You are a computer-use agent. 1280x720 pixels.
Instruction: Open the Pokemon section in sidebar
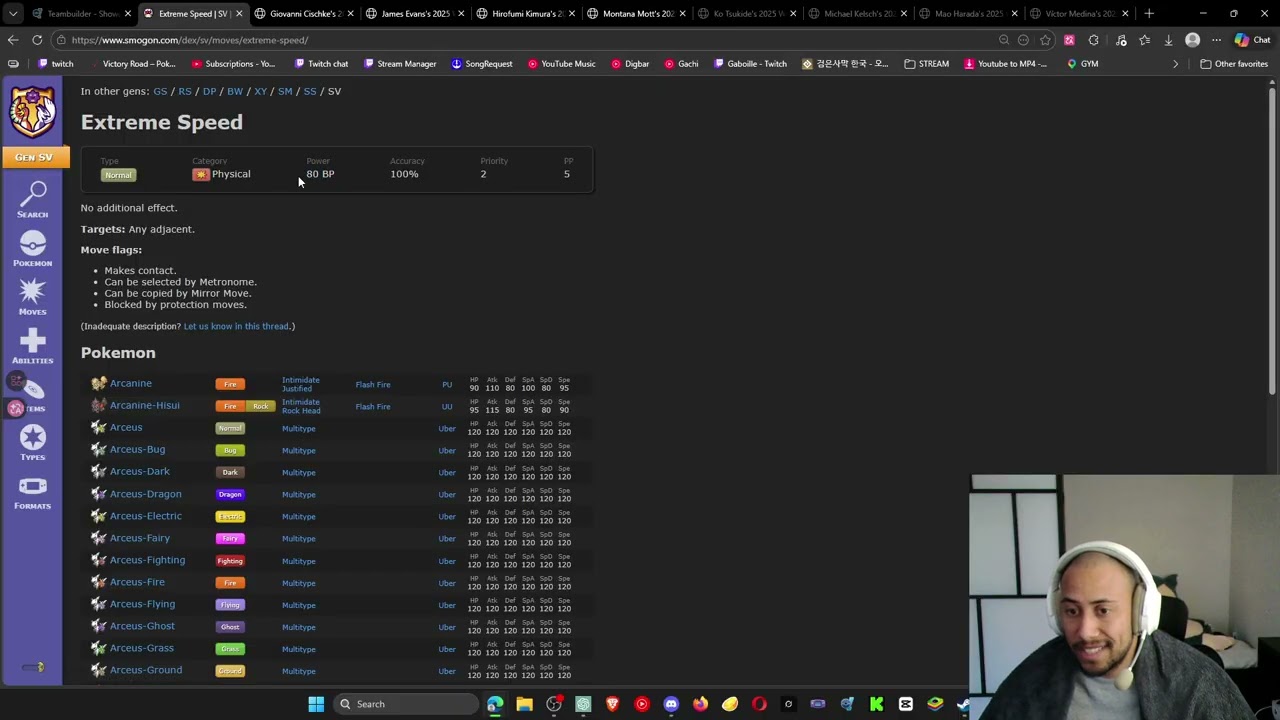click(32, 249)
